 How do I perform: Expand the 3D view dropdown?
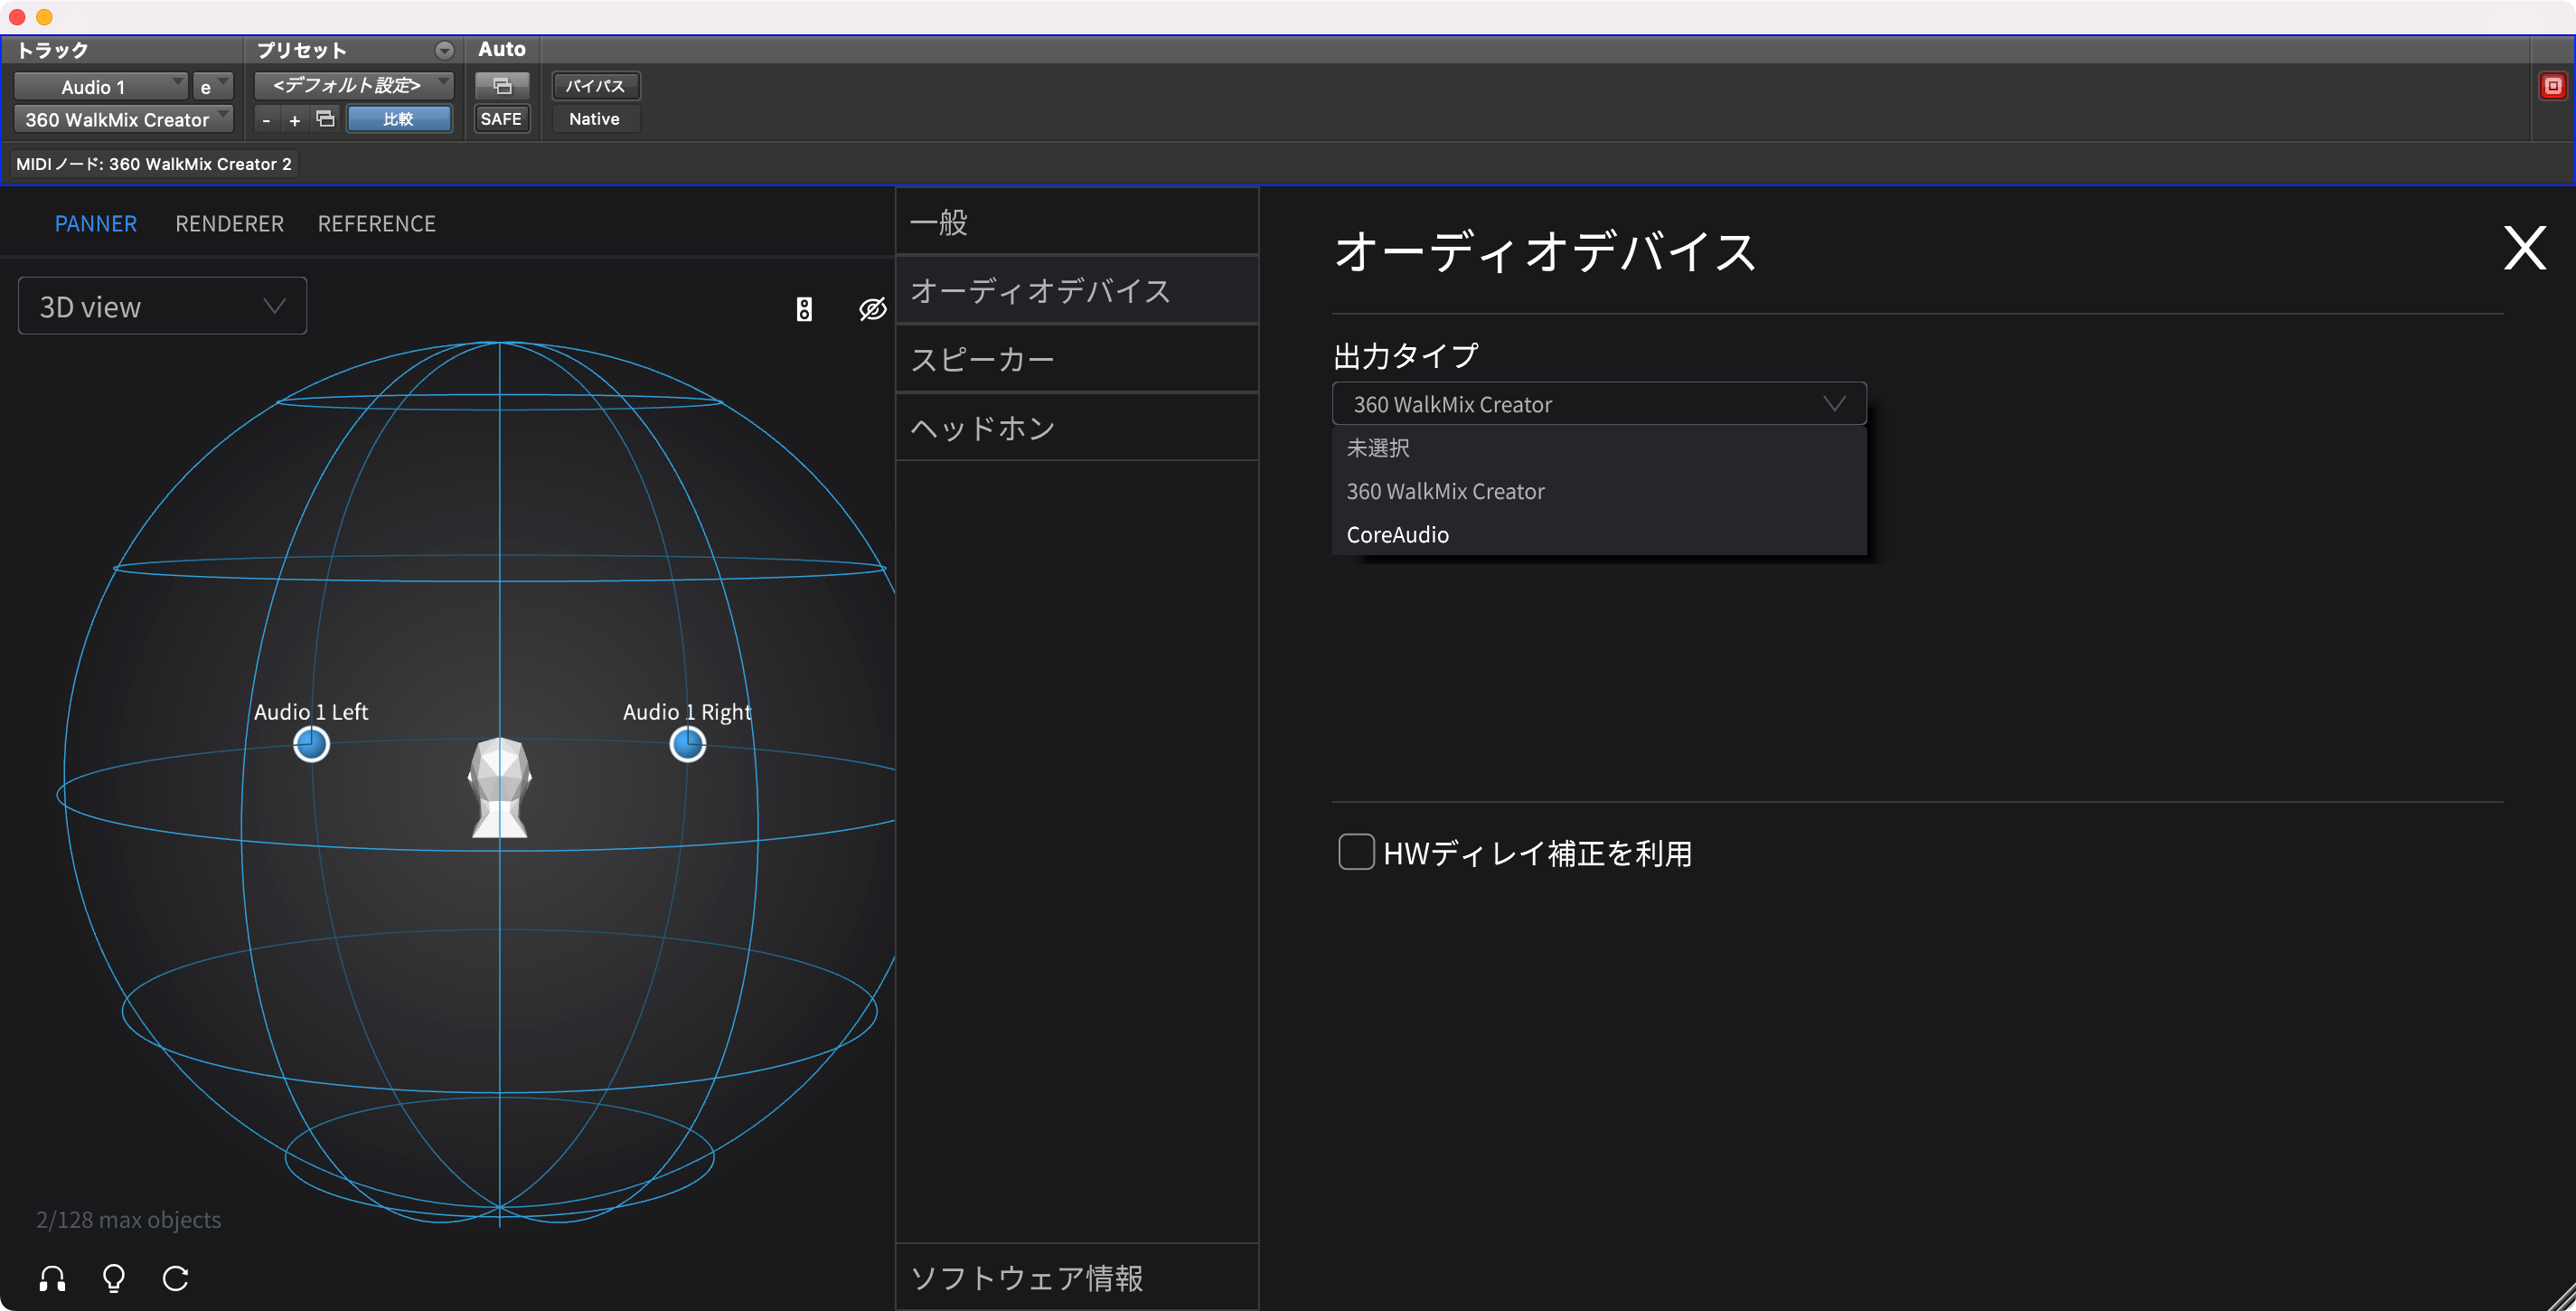pos(162,306)
